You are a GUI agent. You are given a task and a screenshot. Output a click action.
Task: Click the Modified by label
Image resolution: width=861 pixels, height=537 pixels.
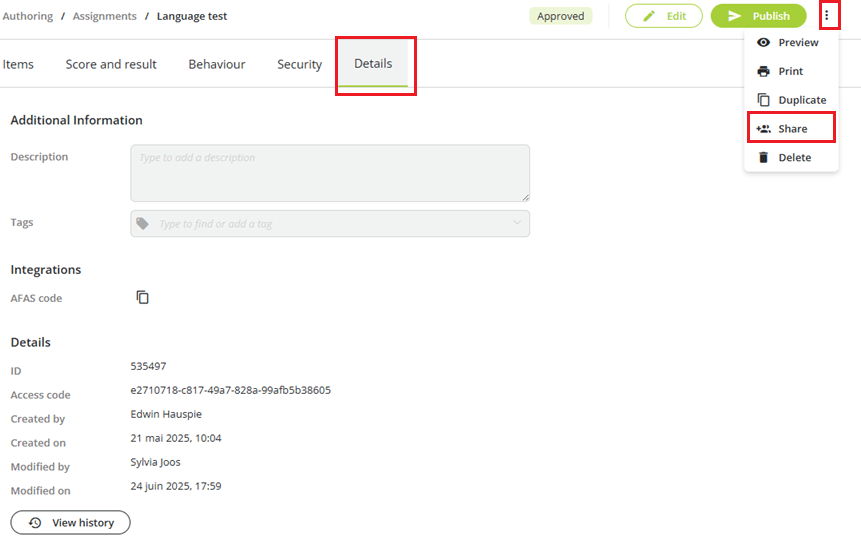click(x=40, y=467)
